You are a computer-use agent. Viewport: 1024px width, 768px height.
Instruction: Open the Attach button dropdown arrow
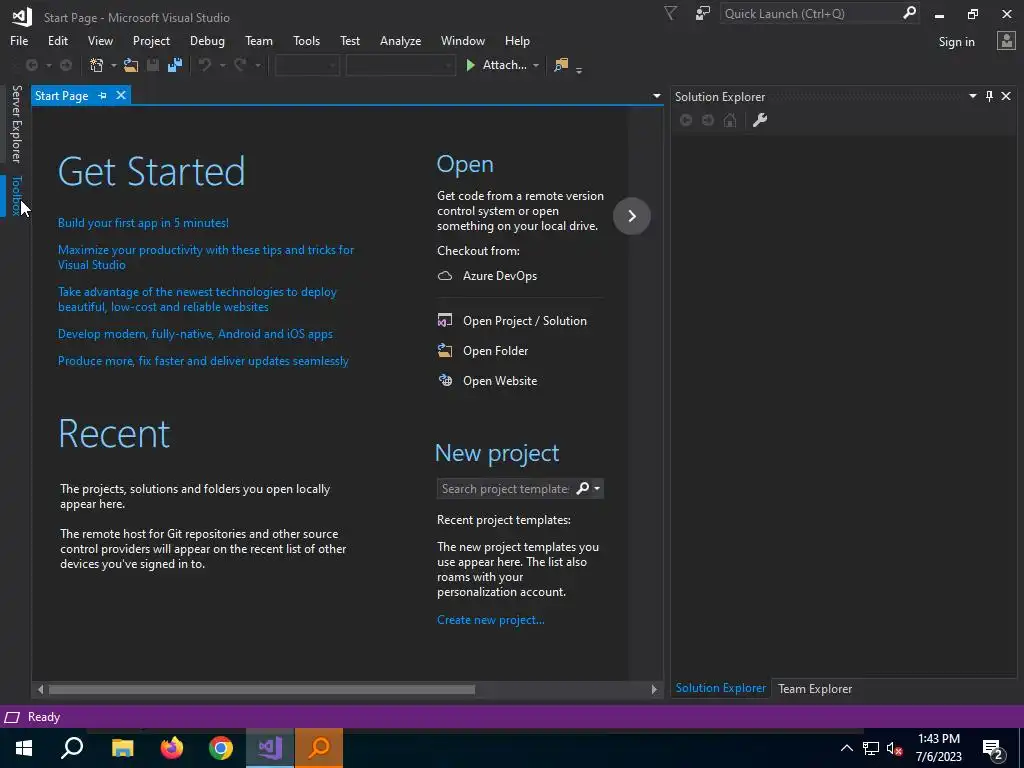pos(536,65)
